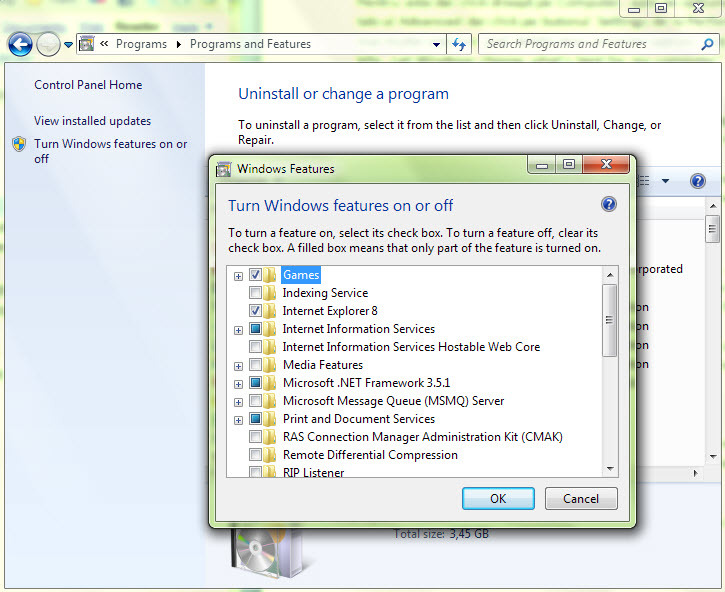Check RAS Connection Manager Administration Kit box
Image resolution: width=725 pixels, height=592 pixels.
click(x=255, y=437)
